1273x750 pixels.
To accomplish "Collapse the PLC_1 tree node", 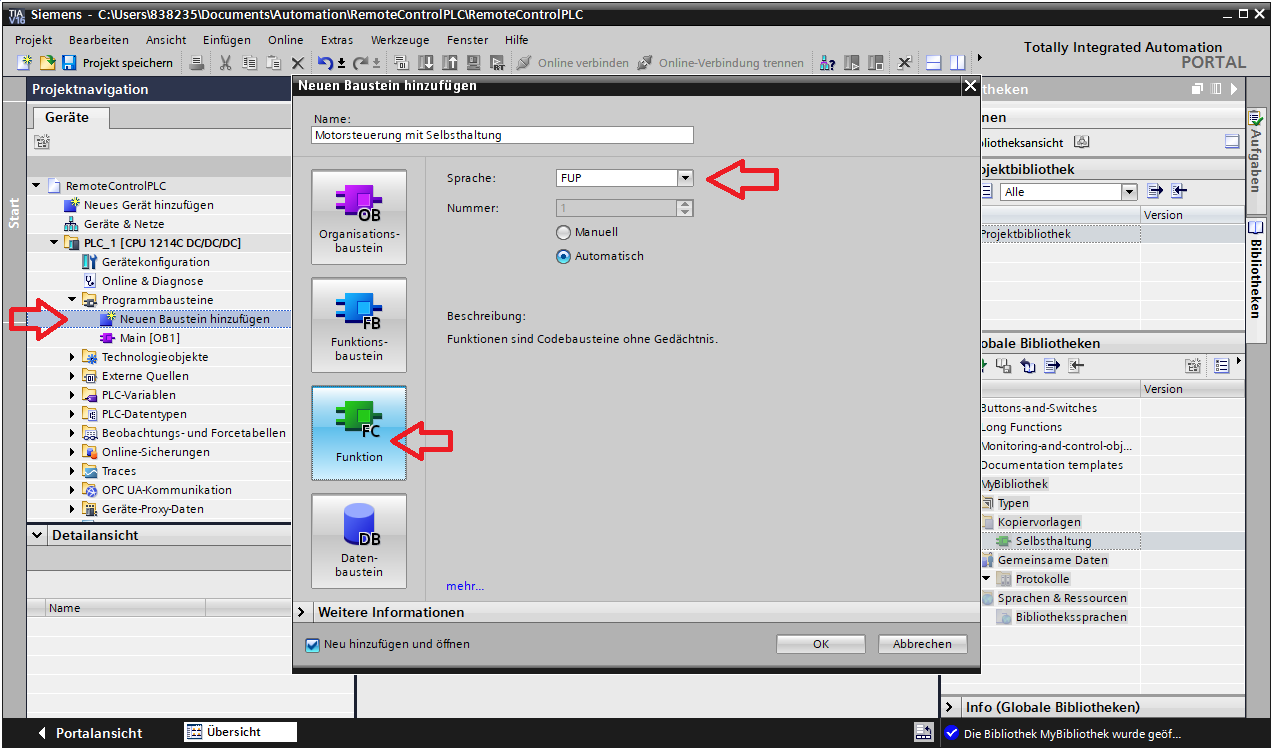I will tap(55, 243).
